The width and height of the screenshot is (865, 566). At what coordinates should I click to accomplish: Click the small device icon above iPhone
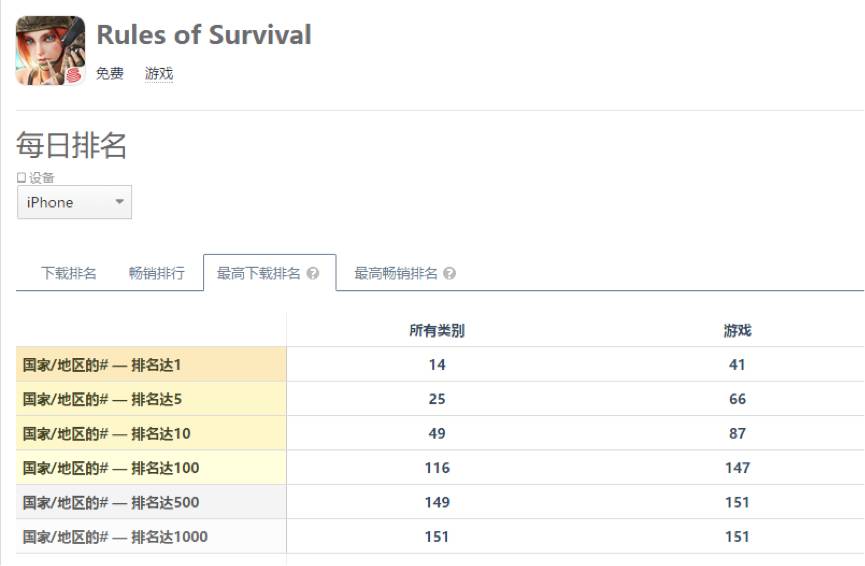(x=21, y=178)
